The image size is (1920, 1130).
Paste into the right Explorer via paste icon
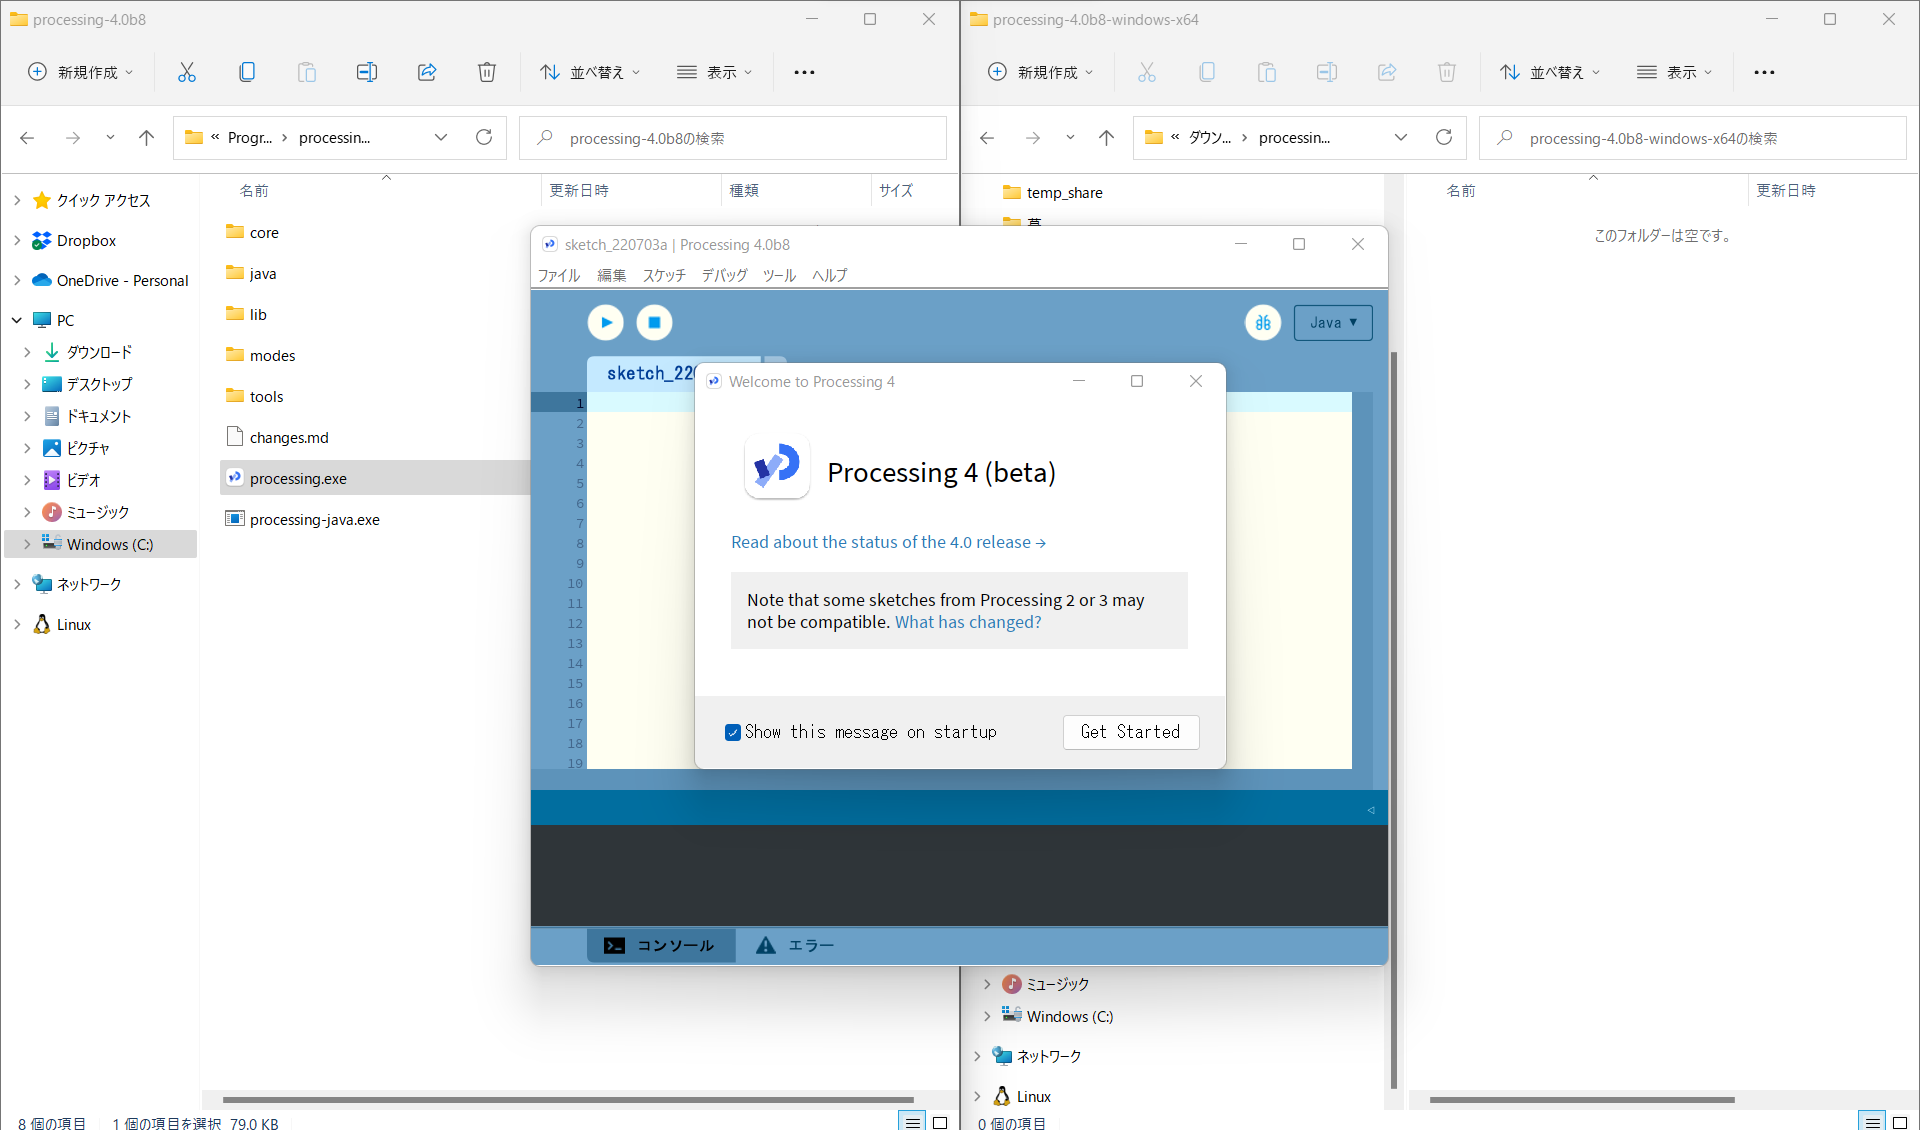click(x=1266, y=71)
